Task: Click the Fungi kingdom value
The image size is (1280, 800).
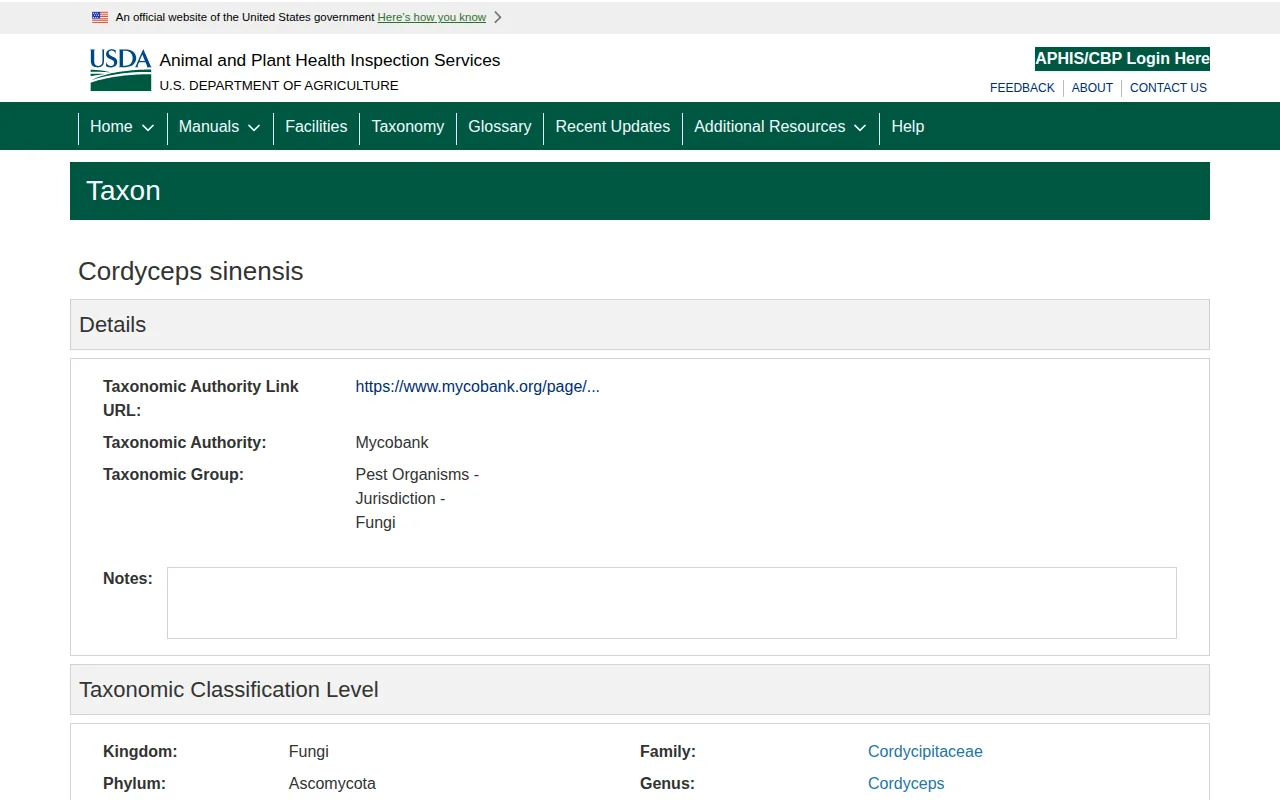Action: (309, 752)
